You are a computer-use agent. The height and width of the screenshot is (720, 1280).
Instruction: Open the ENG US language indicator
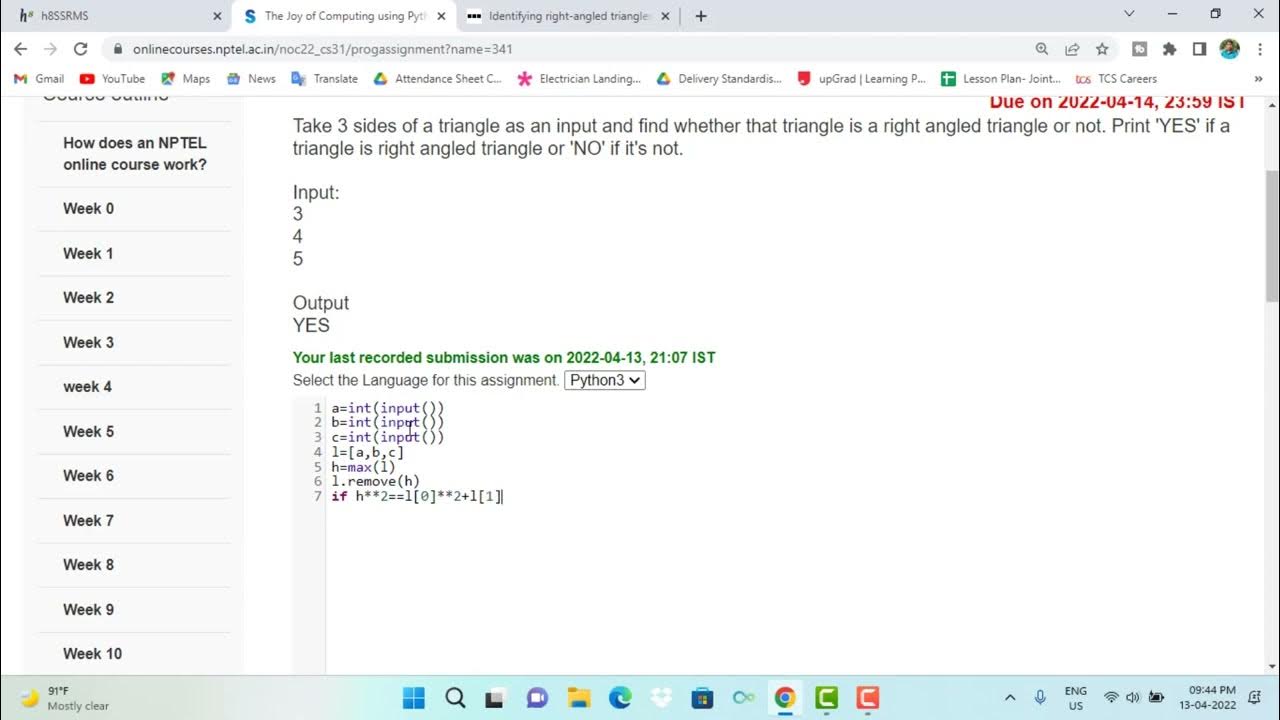coord(1076,698)
